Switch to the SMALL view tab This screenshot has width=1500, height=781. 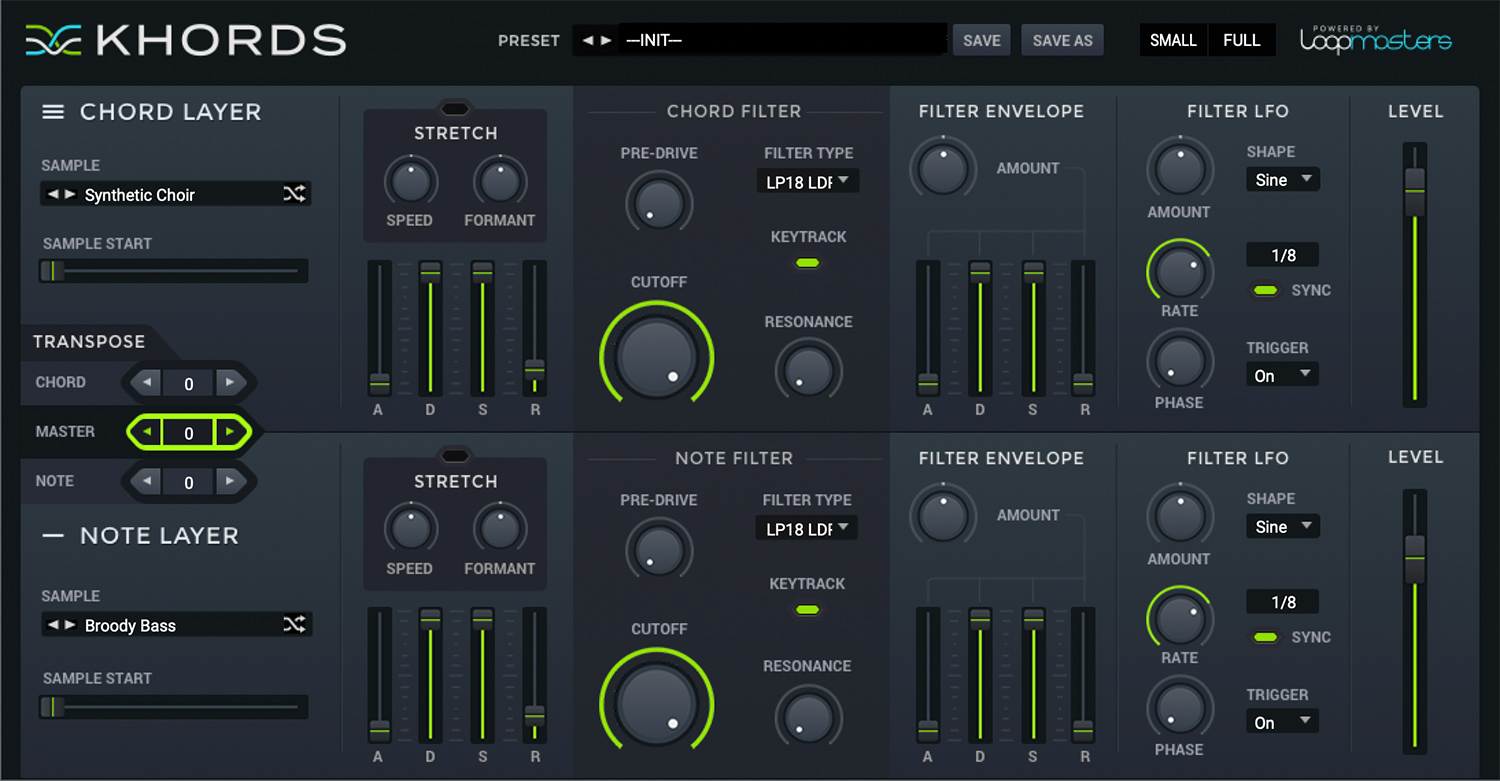[1173, 40]
